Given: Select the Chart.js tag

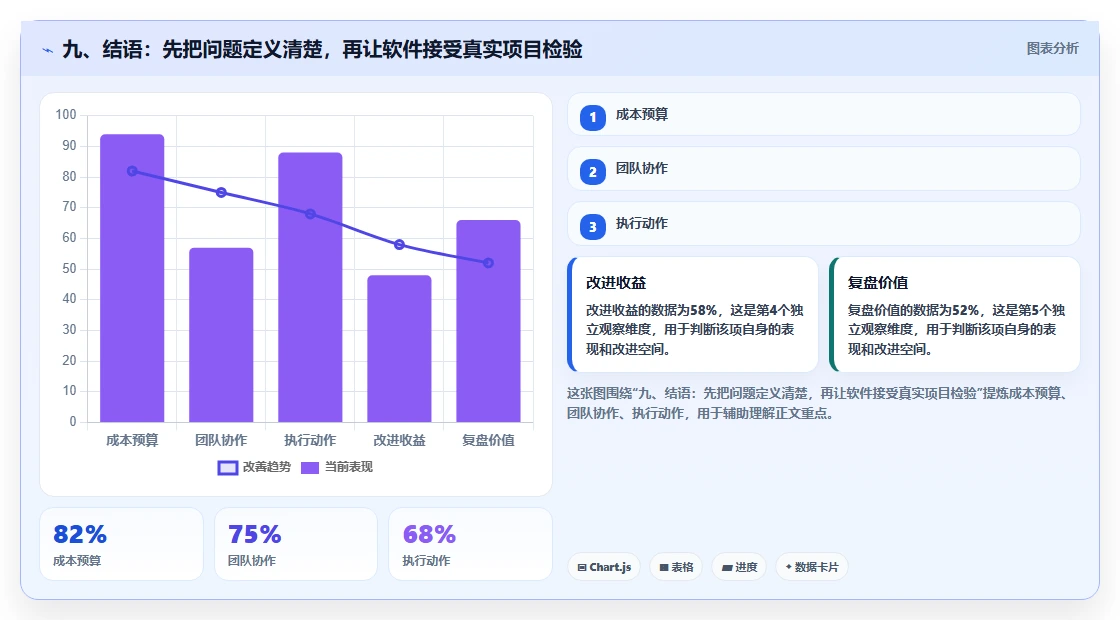Looking at the screenshot, I should [x=604, y=567].
